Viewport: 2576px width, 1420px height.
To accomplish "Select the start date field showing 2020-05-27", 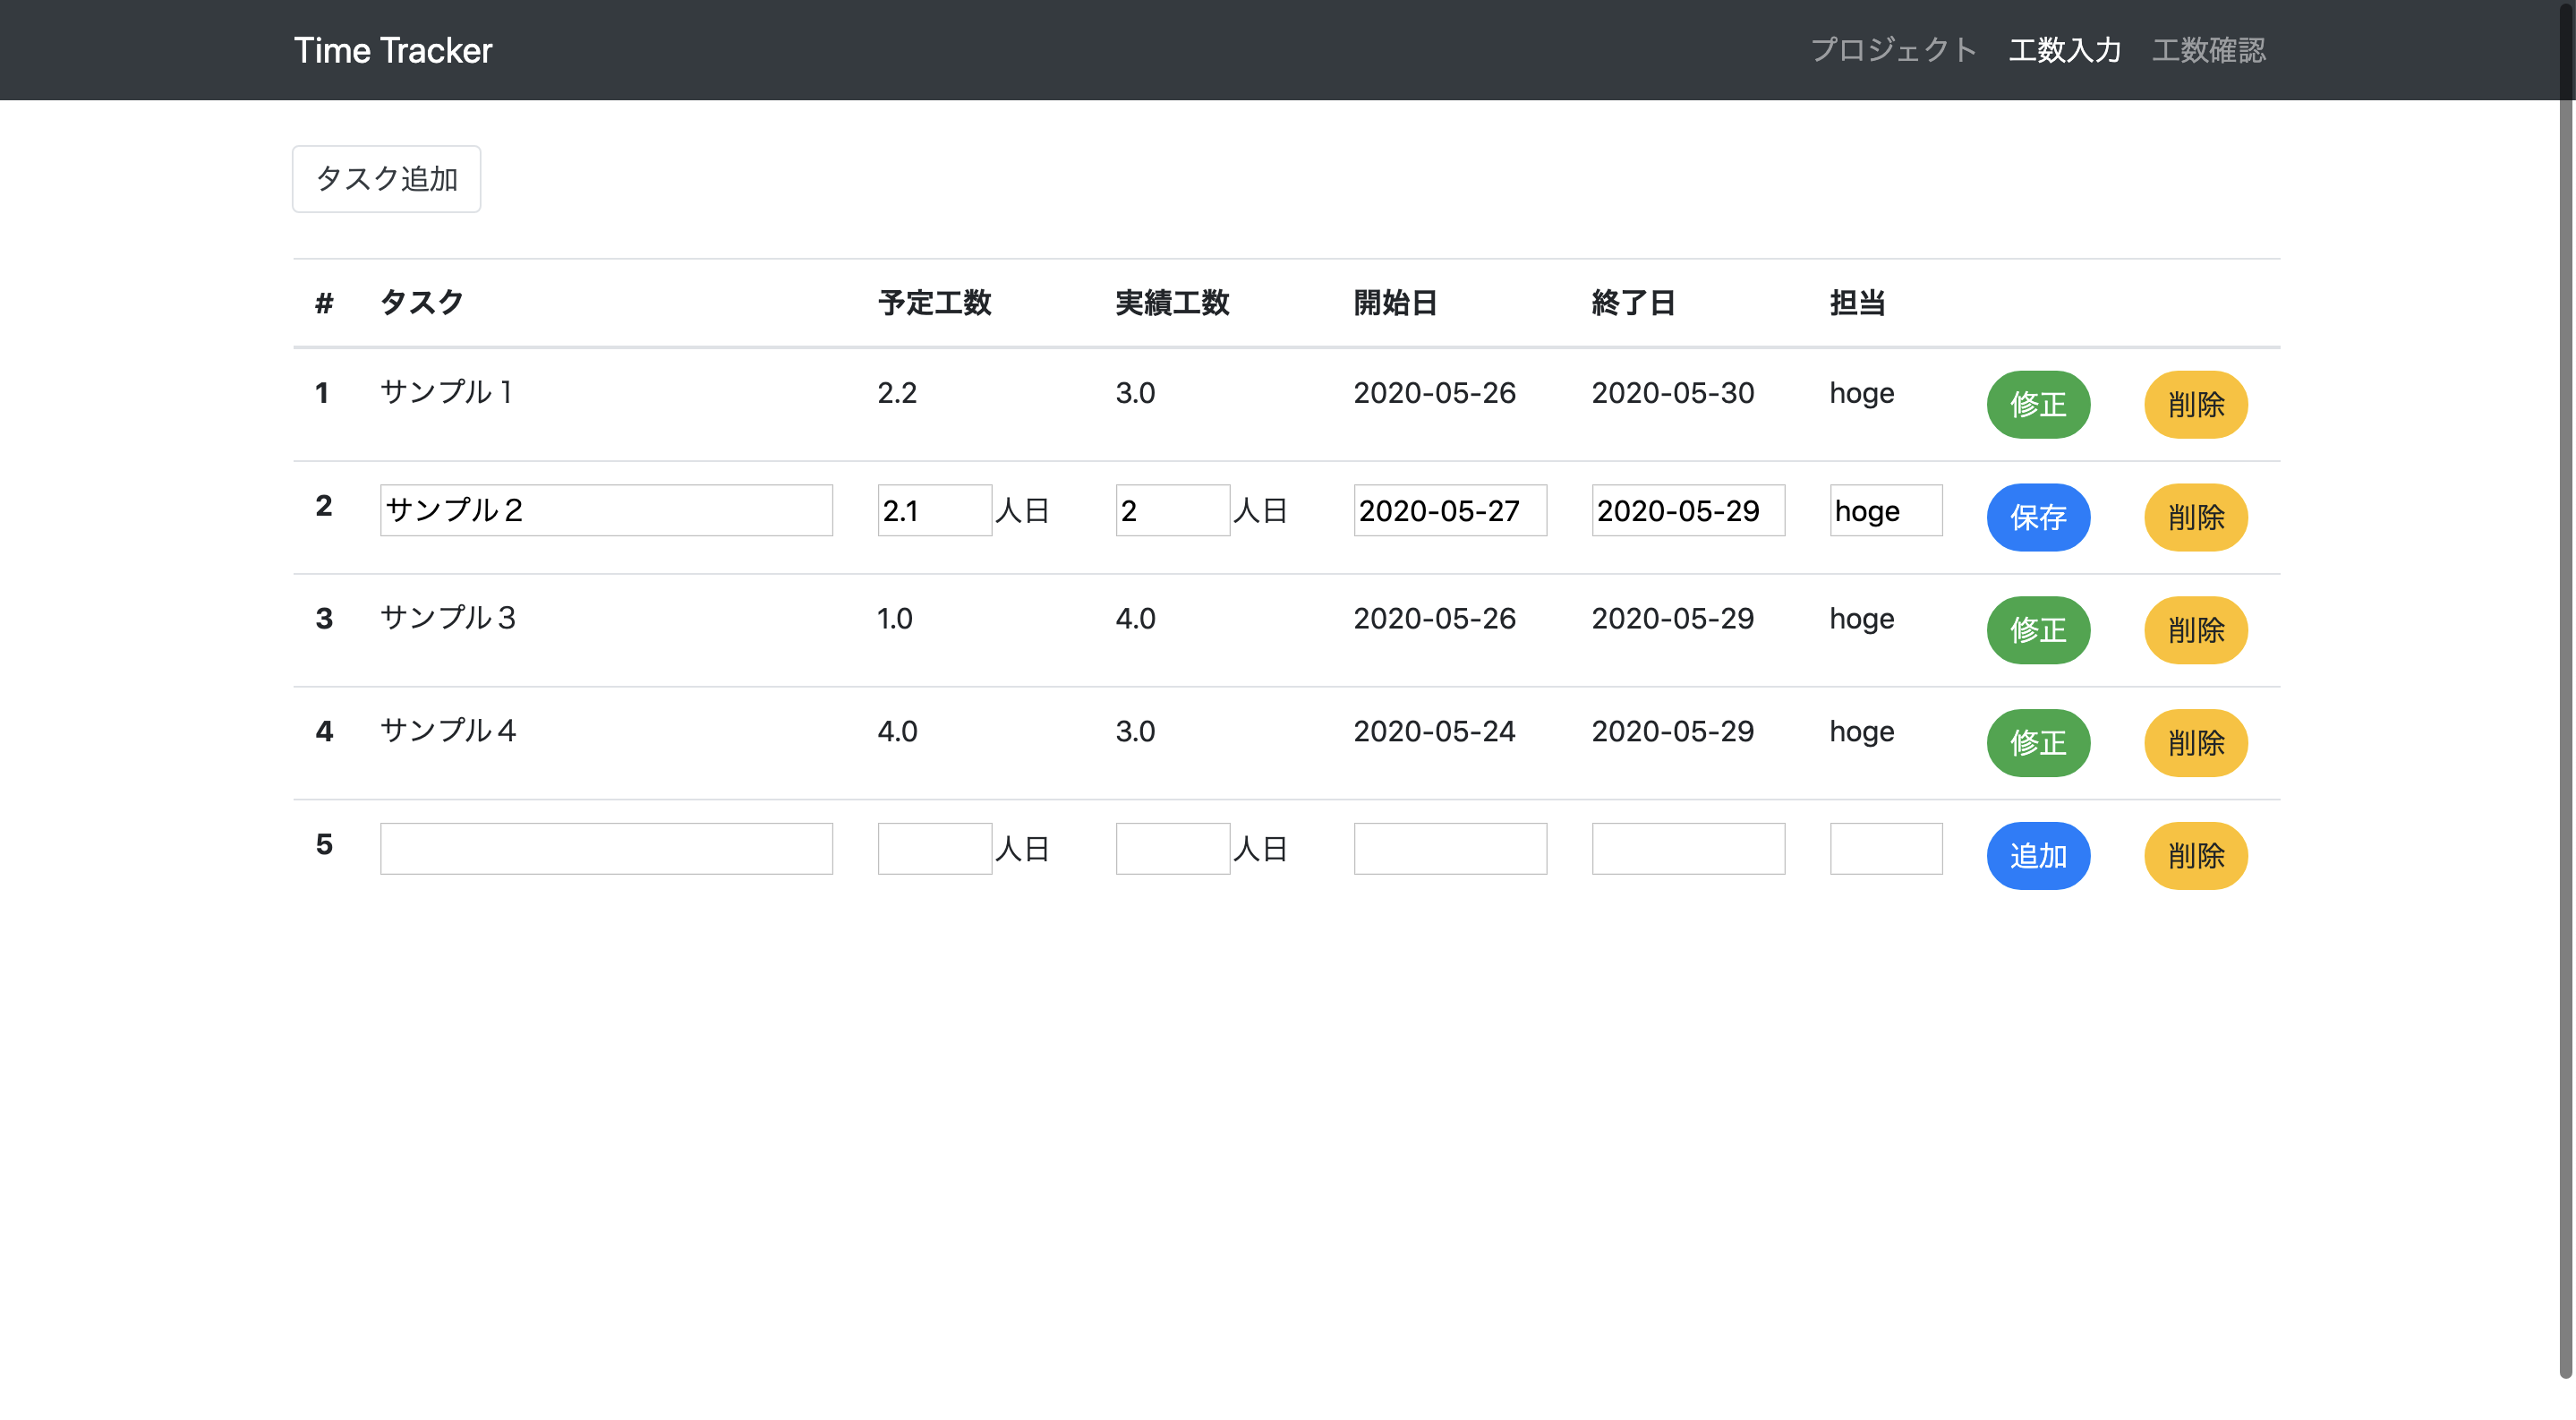I will (1449, 510).
